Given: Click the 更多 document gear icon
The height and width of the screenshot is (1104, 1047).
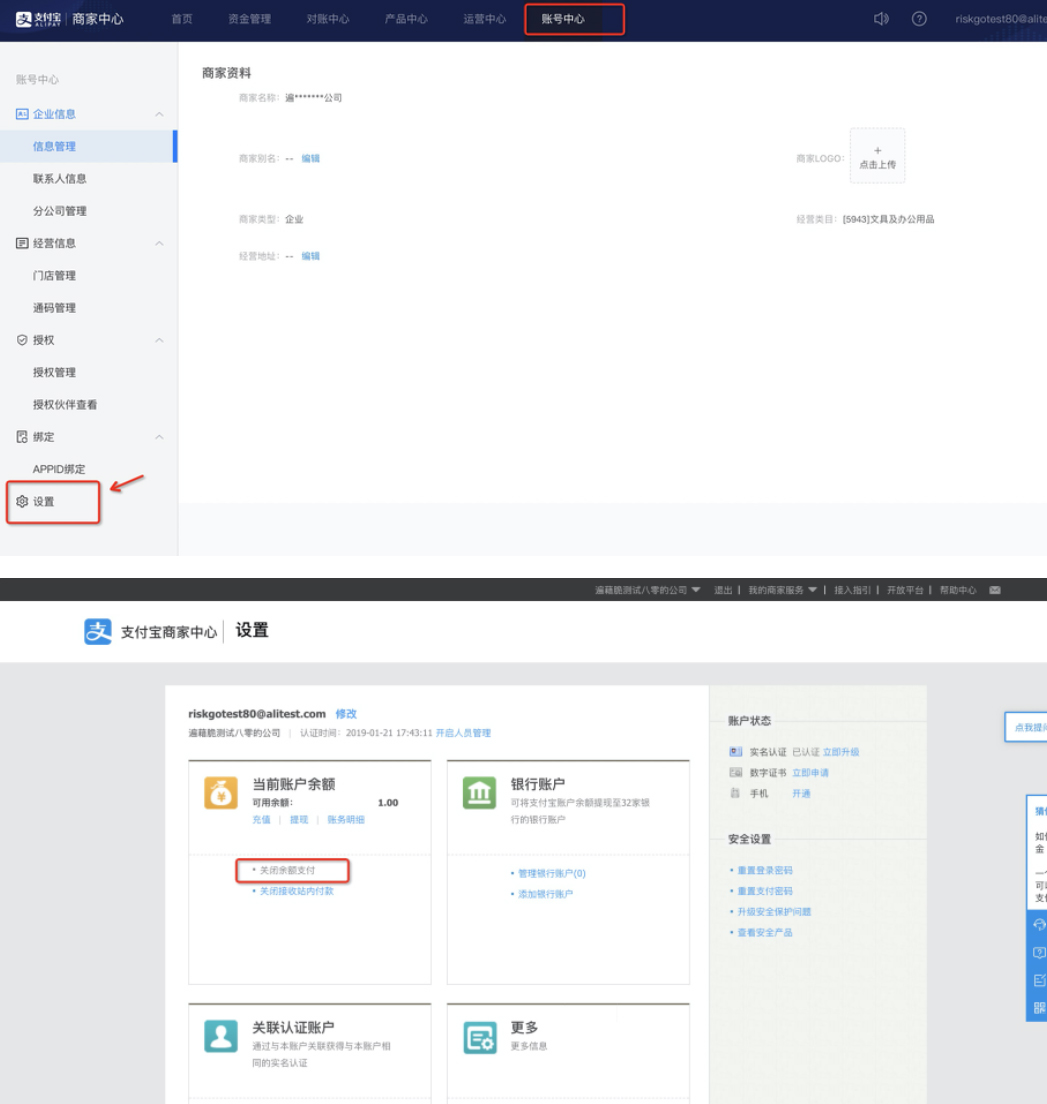Looking at the screenshot, I should [479, 1036].
